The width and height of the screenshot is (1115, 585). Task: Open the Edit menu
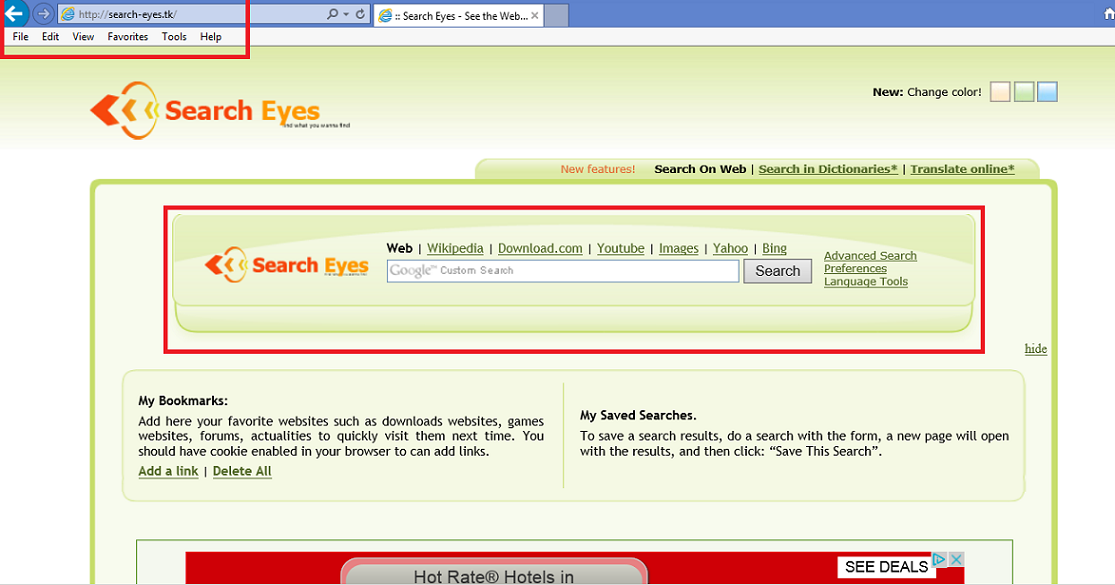[50, 37]
